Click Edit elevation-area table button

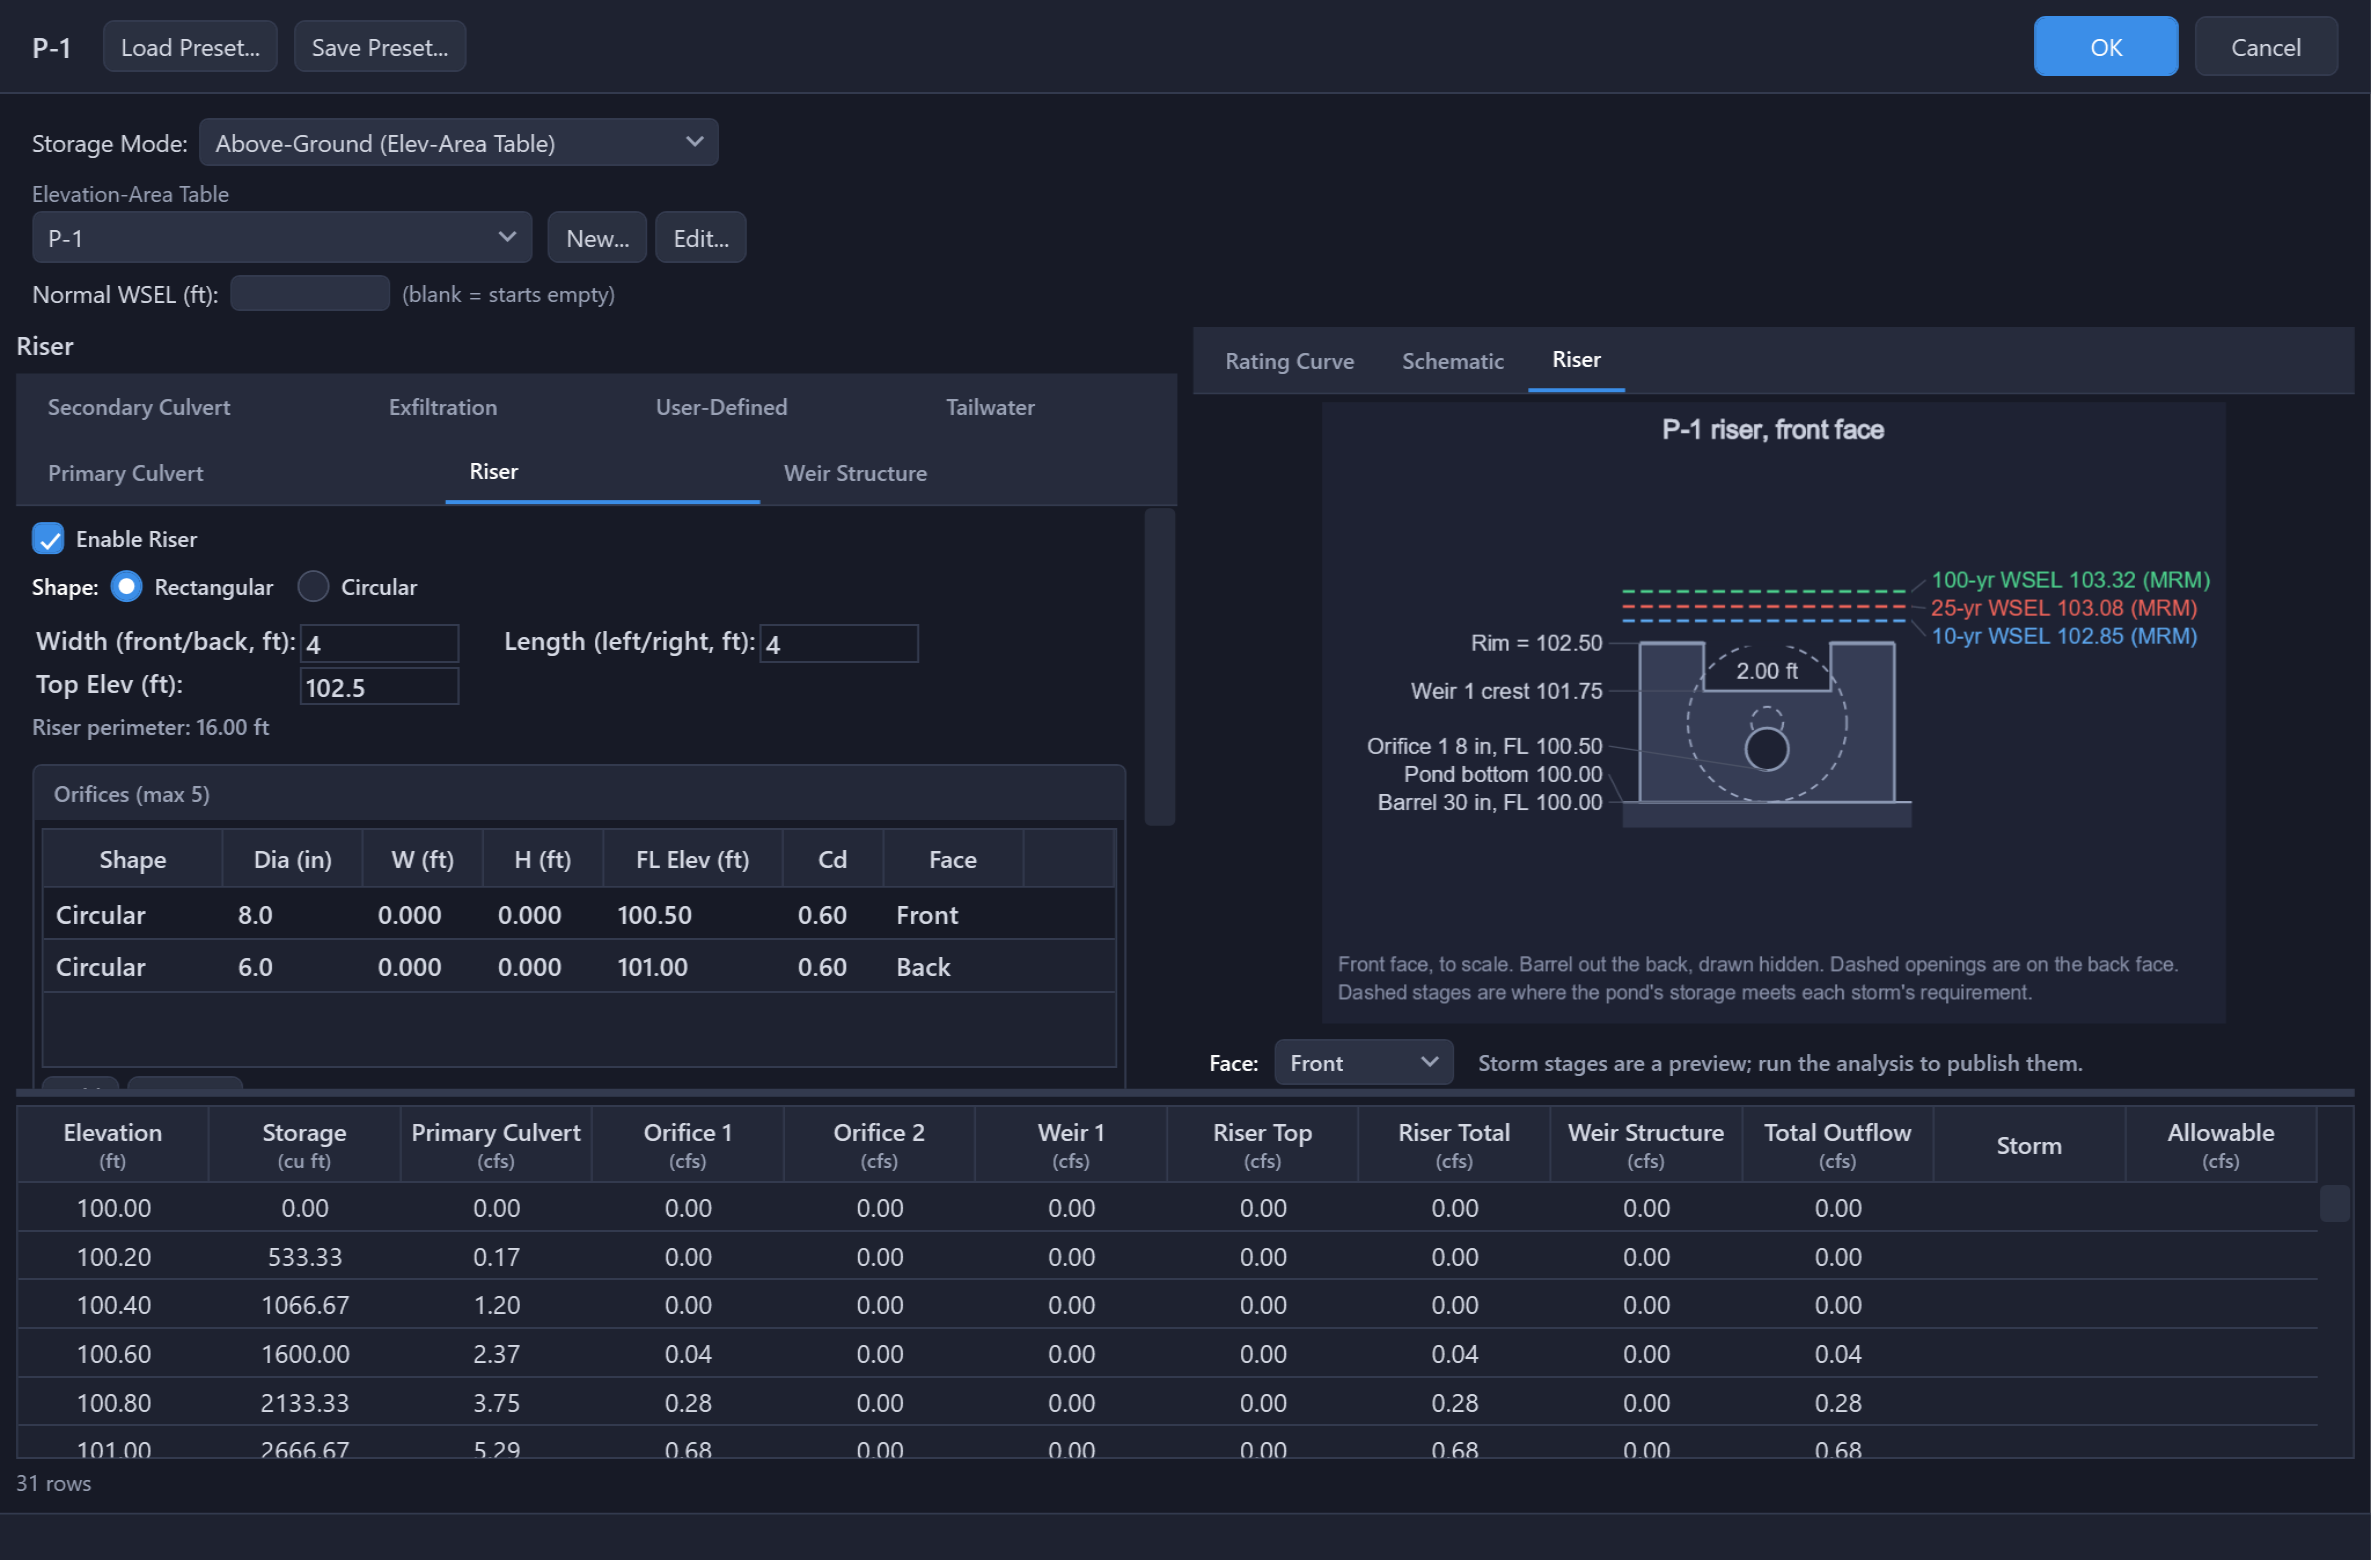click(x=701, y=238)
